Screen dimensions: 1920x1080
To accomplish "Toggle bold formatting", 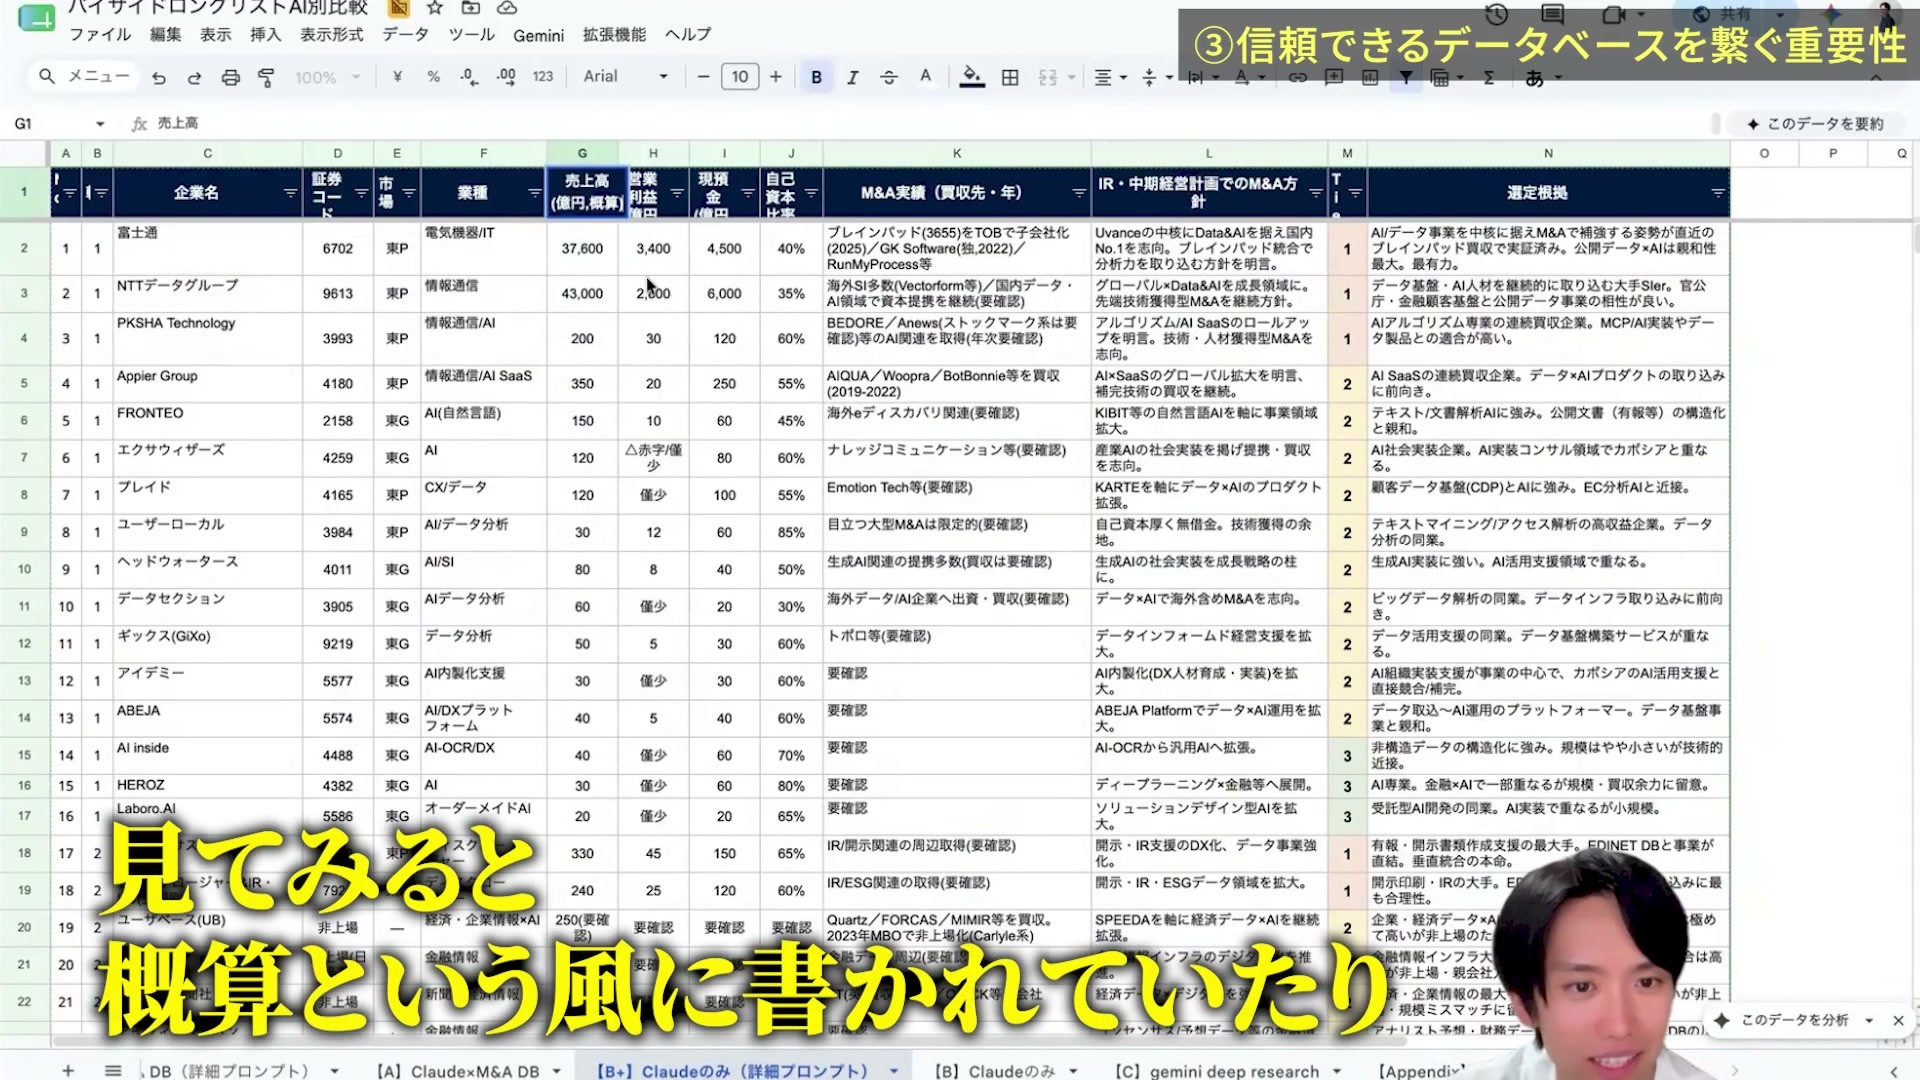I will 816,77.
